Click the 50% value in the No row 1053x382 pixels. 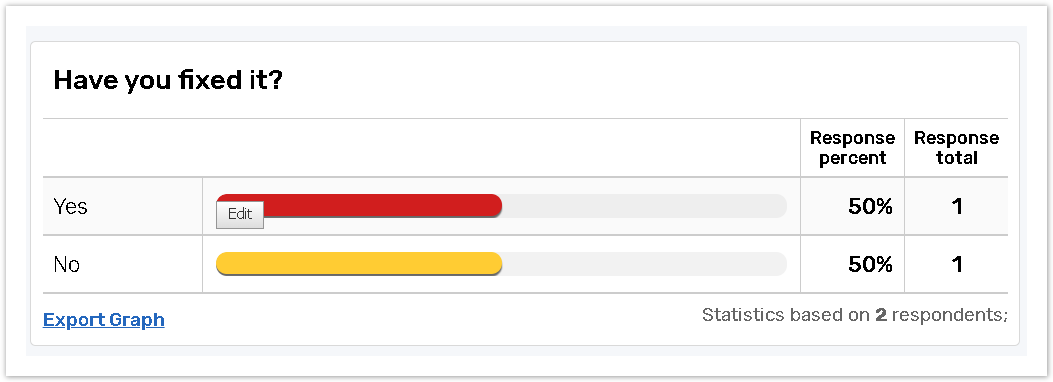point(870,265)
